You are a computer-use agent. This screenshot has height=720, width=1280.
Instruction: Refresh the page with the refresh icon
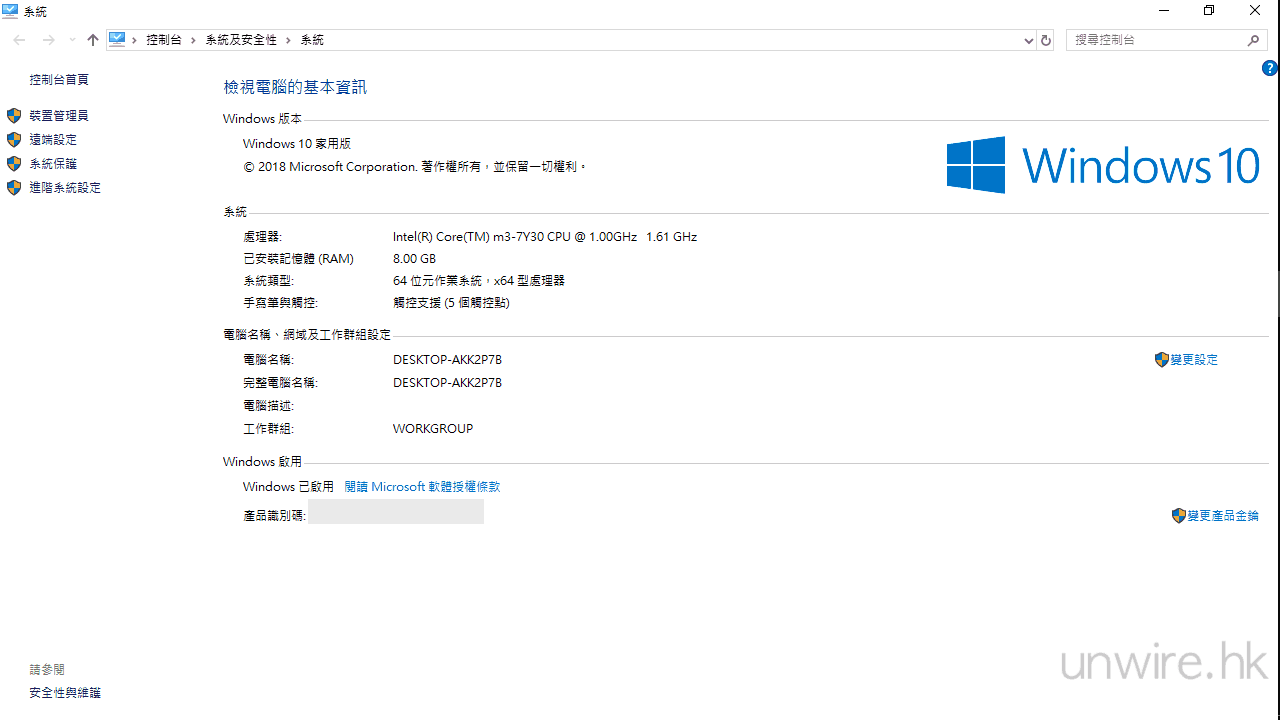pos(1046,40)
